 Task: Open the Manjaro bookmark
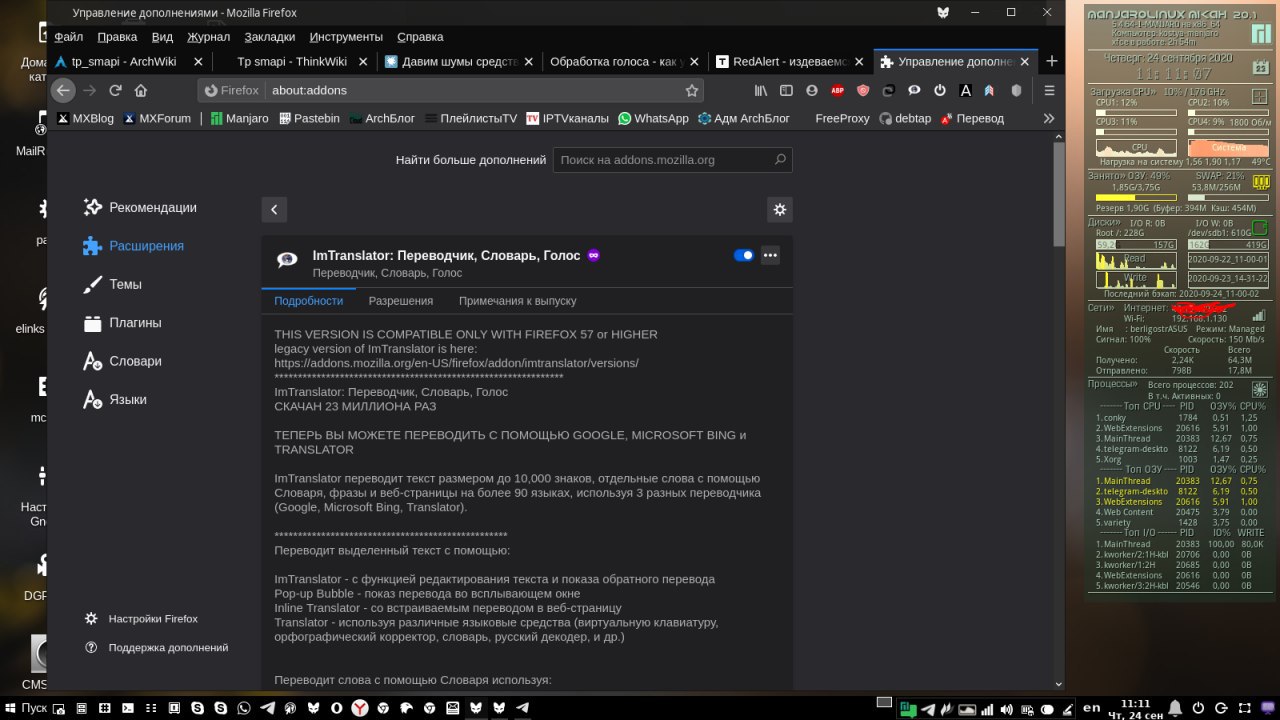tap(239, 118)
